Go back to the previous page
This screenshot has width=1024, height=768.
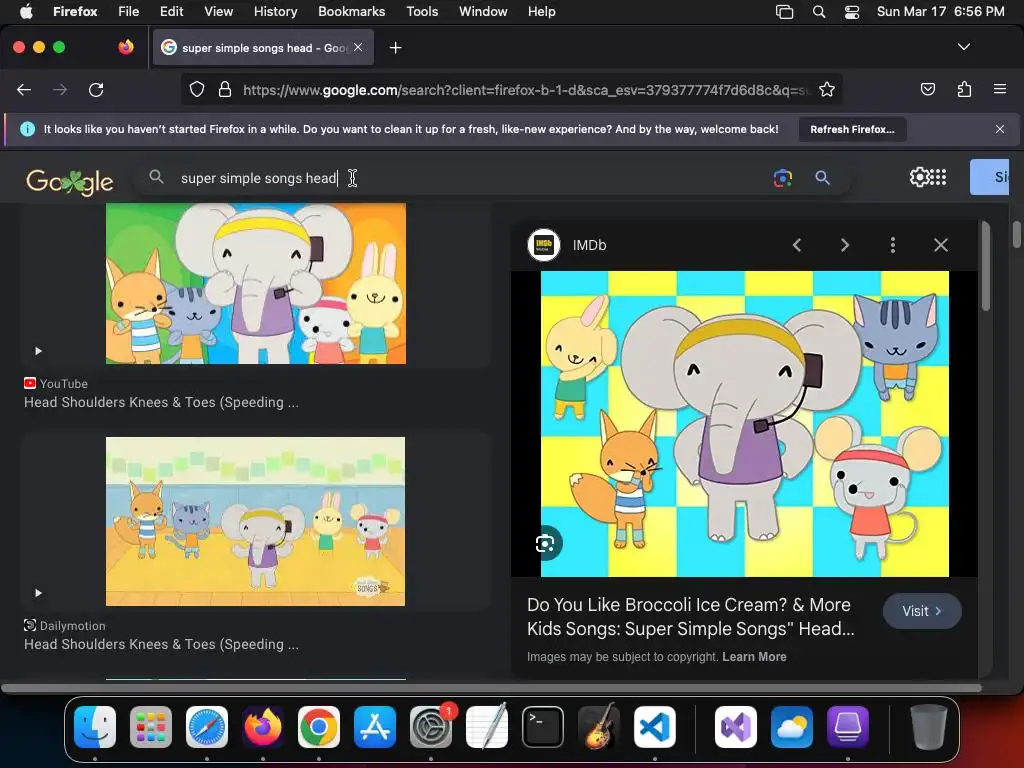(x=24, y=89)
